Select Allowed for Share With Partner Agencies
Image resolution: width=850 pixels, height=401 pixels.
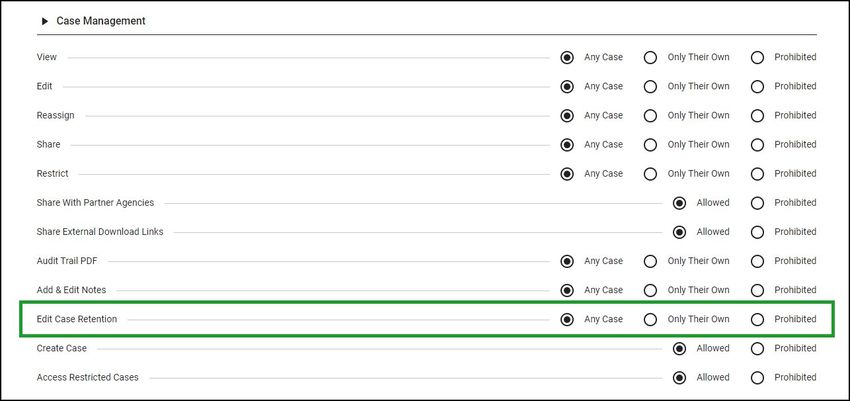pos(679,203)
